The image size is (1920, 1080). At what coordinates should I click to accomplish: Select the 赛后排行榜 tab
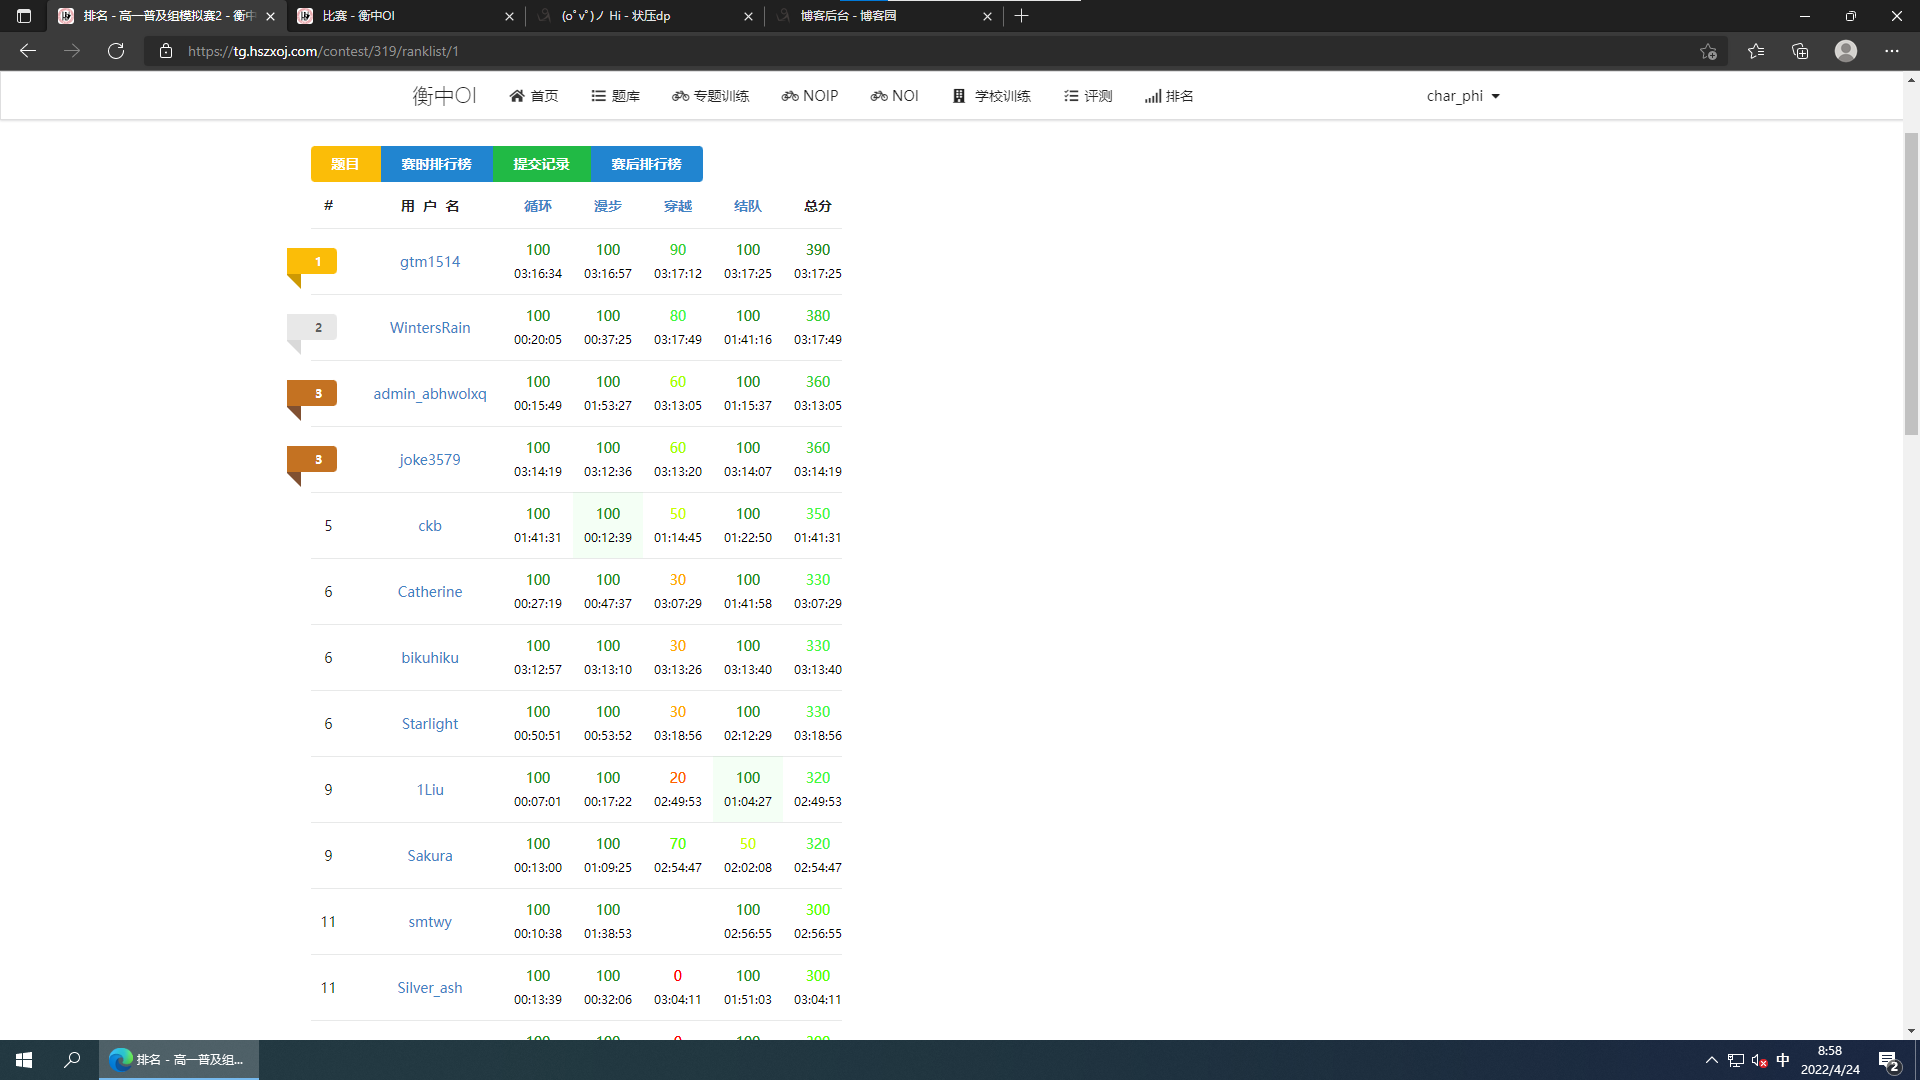(646, 164)
